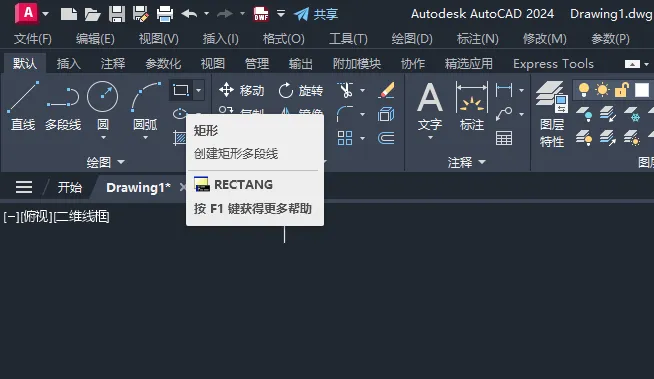The image size is (654, 379).
Task: Open the 格式(O) menu
Action: point(284,39)
